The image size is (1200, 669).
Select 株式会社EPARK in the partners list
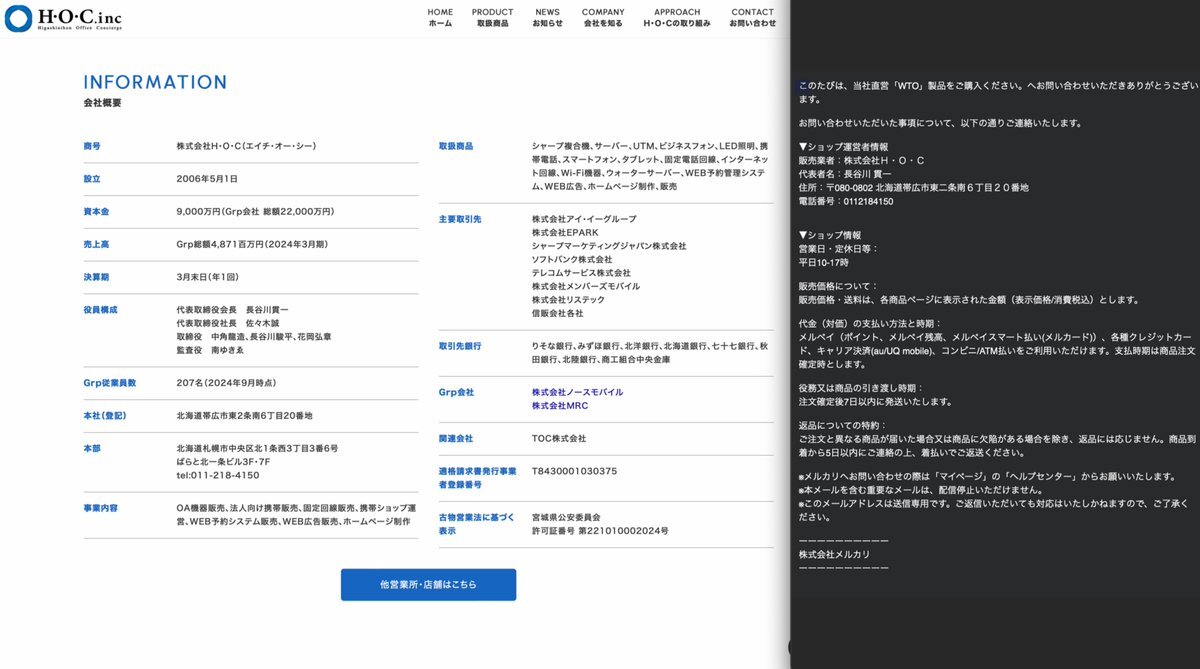point(565,232)
